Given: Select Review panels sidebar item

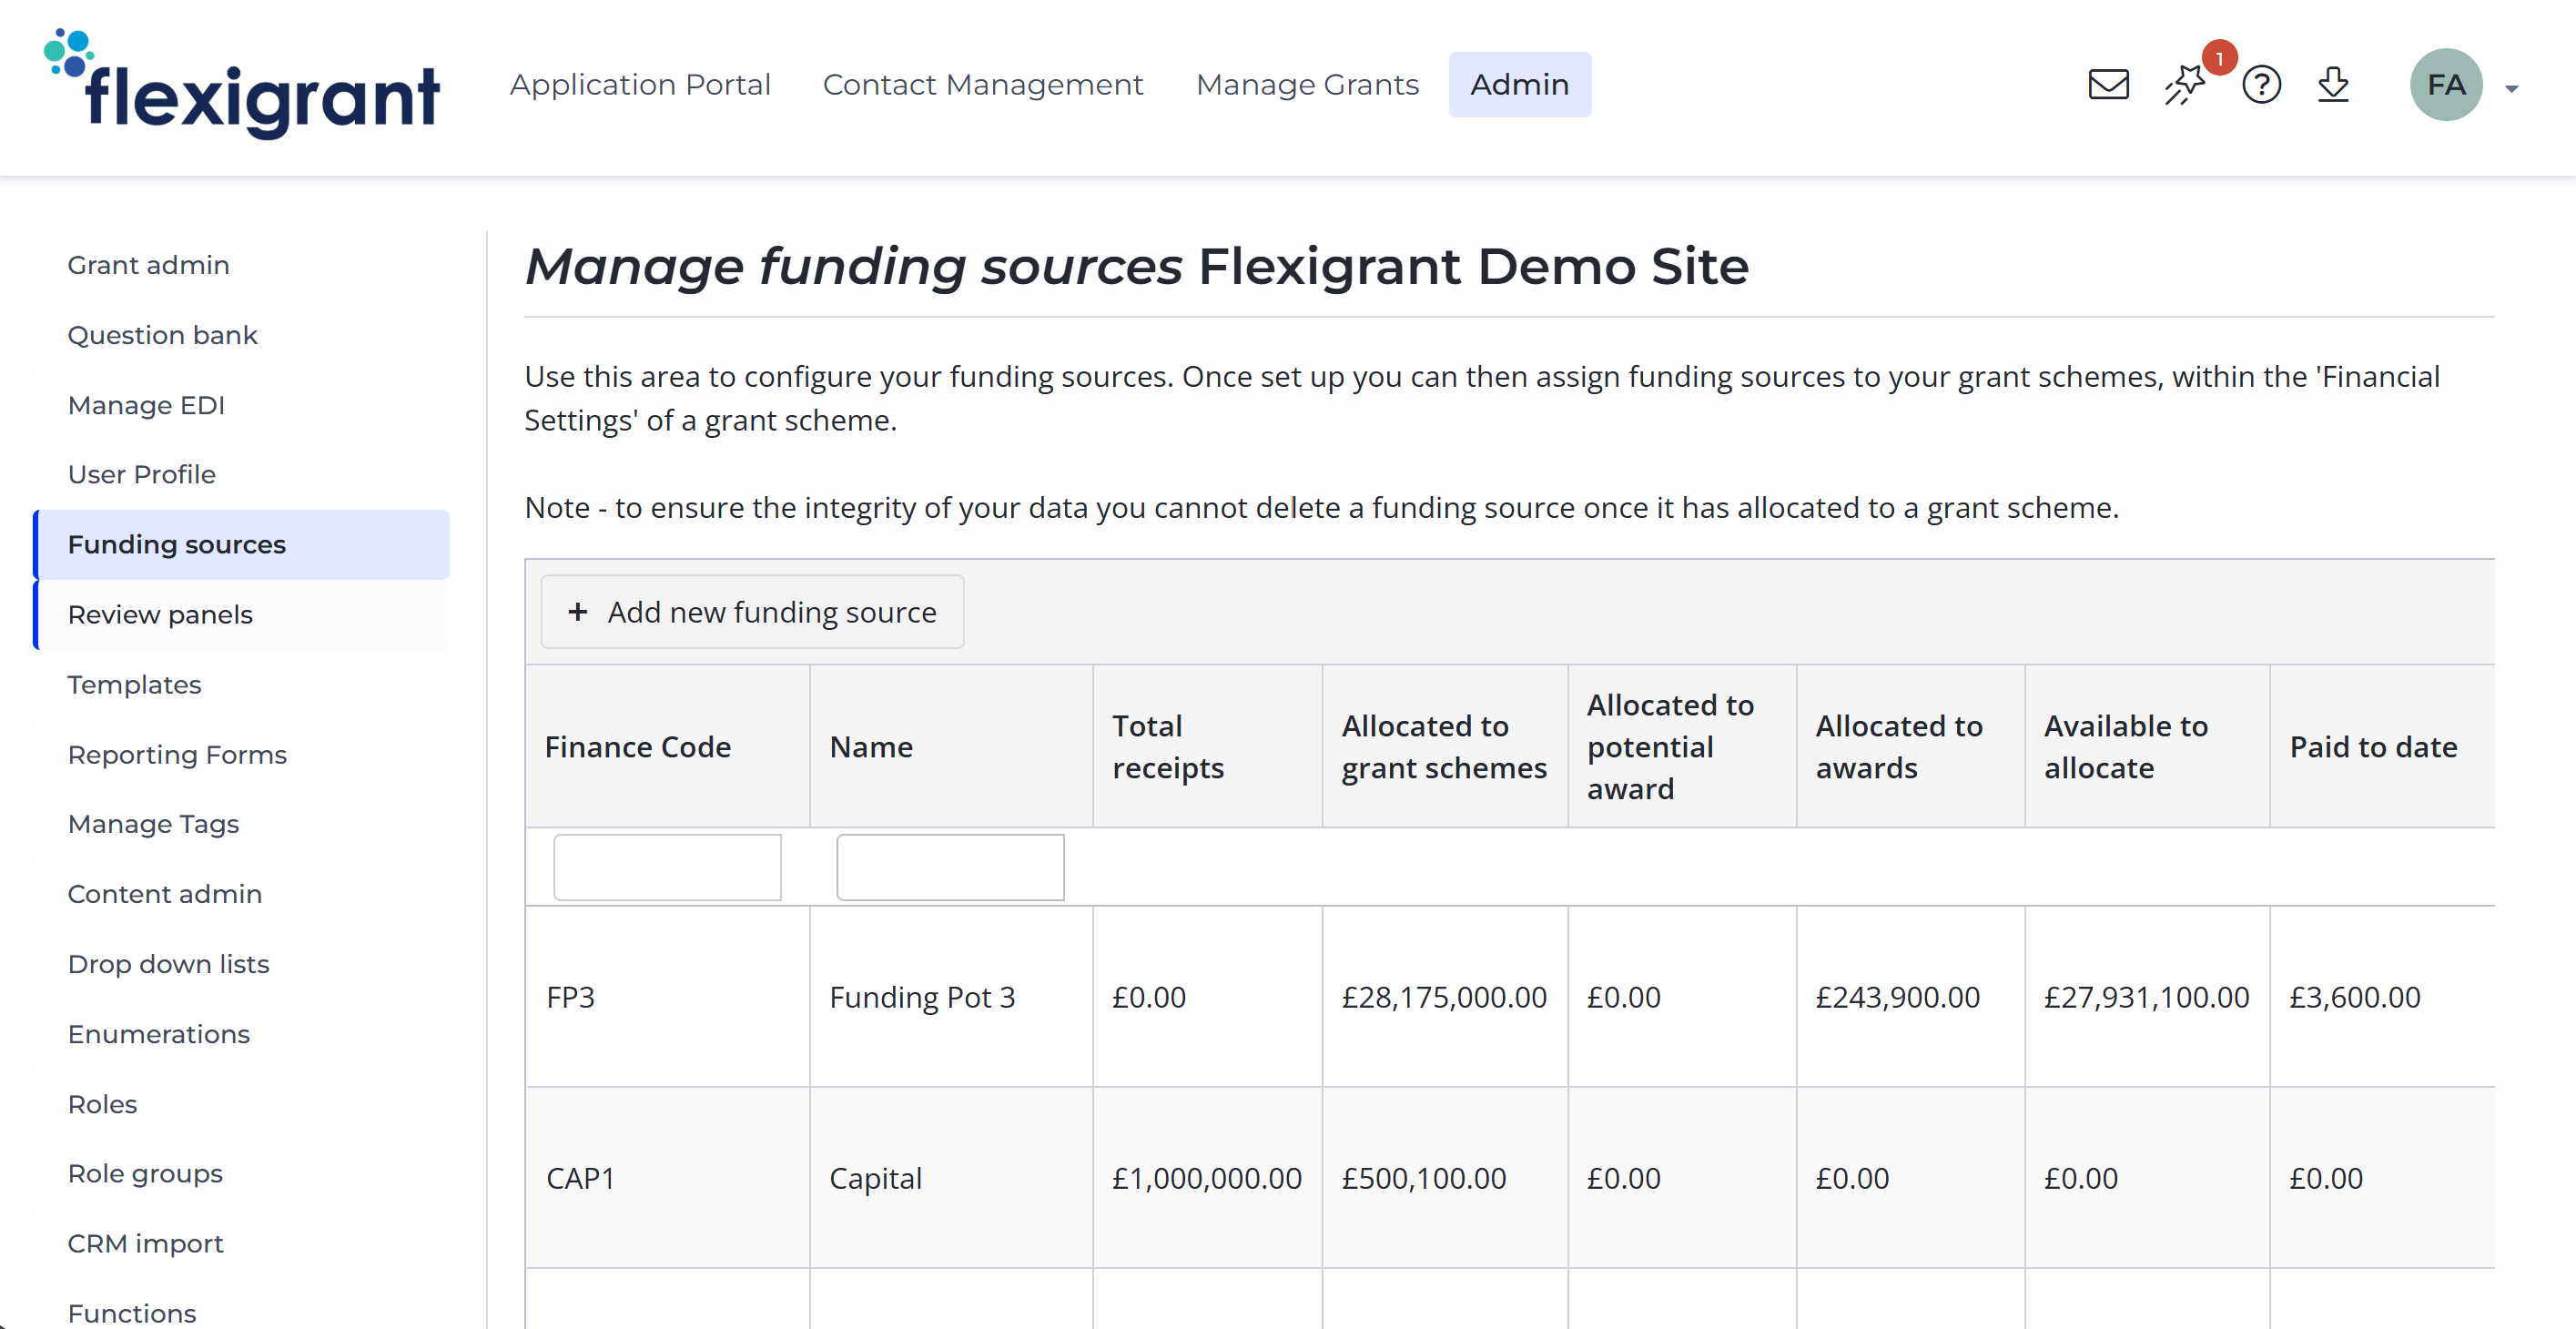Looking at the screenshot, I should [x=241, y=615].
